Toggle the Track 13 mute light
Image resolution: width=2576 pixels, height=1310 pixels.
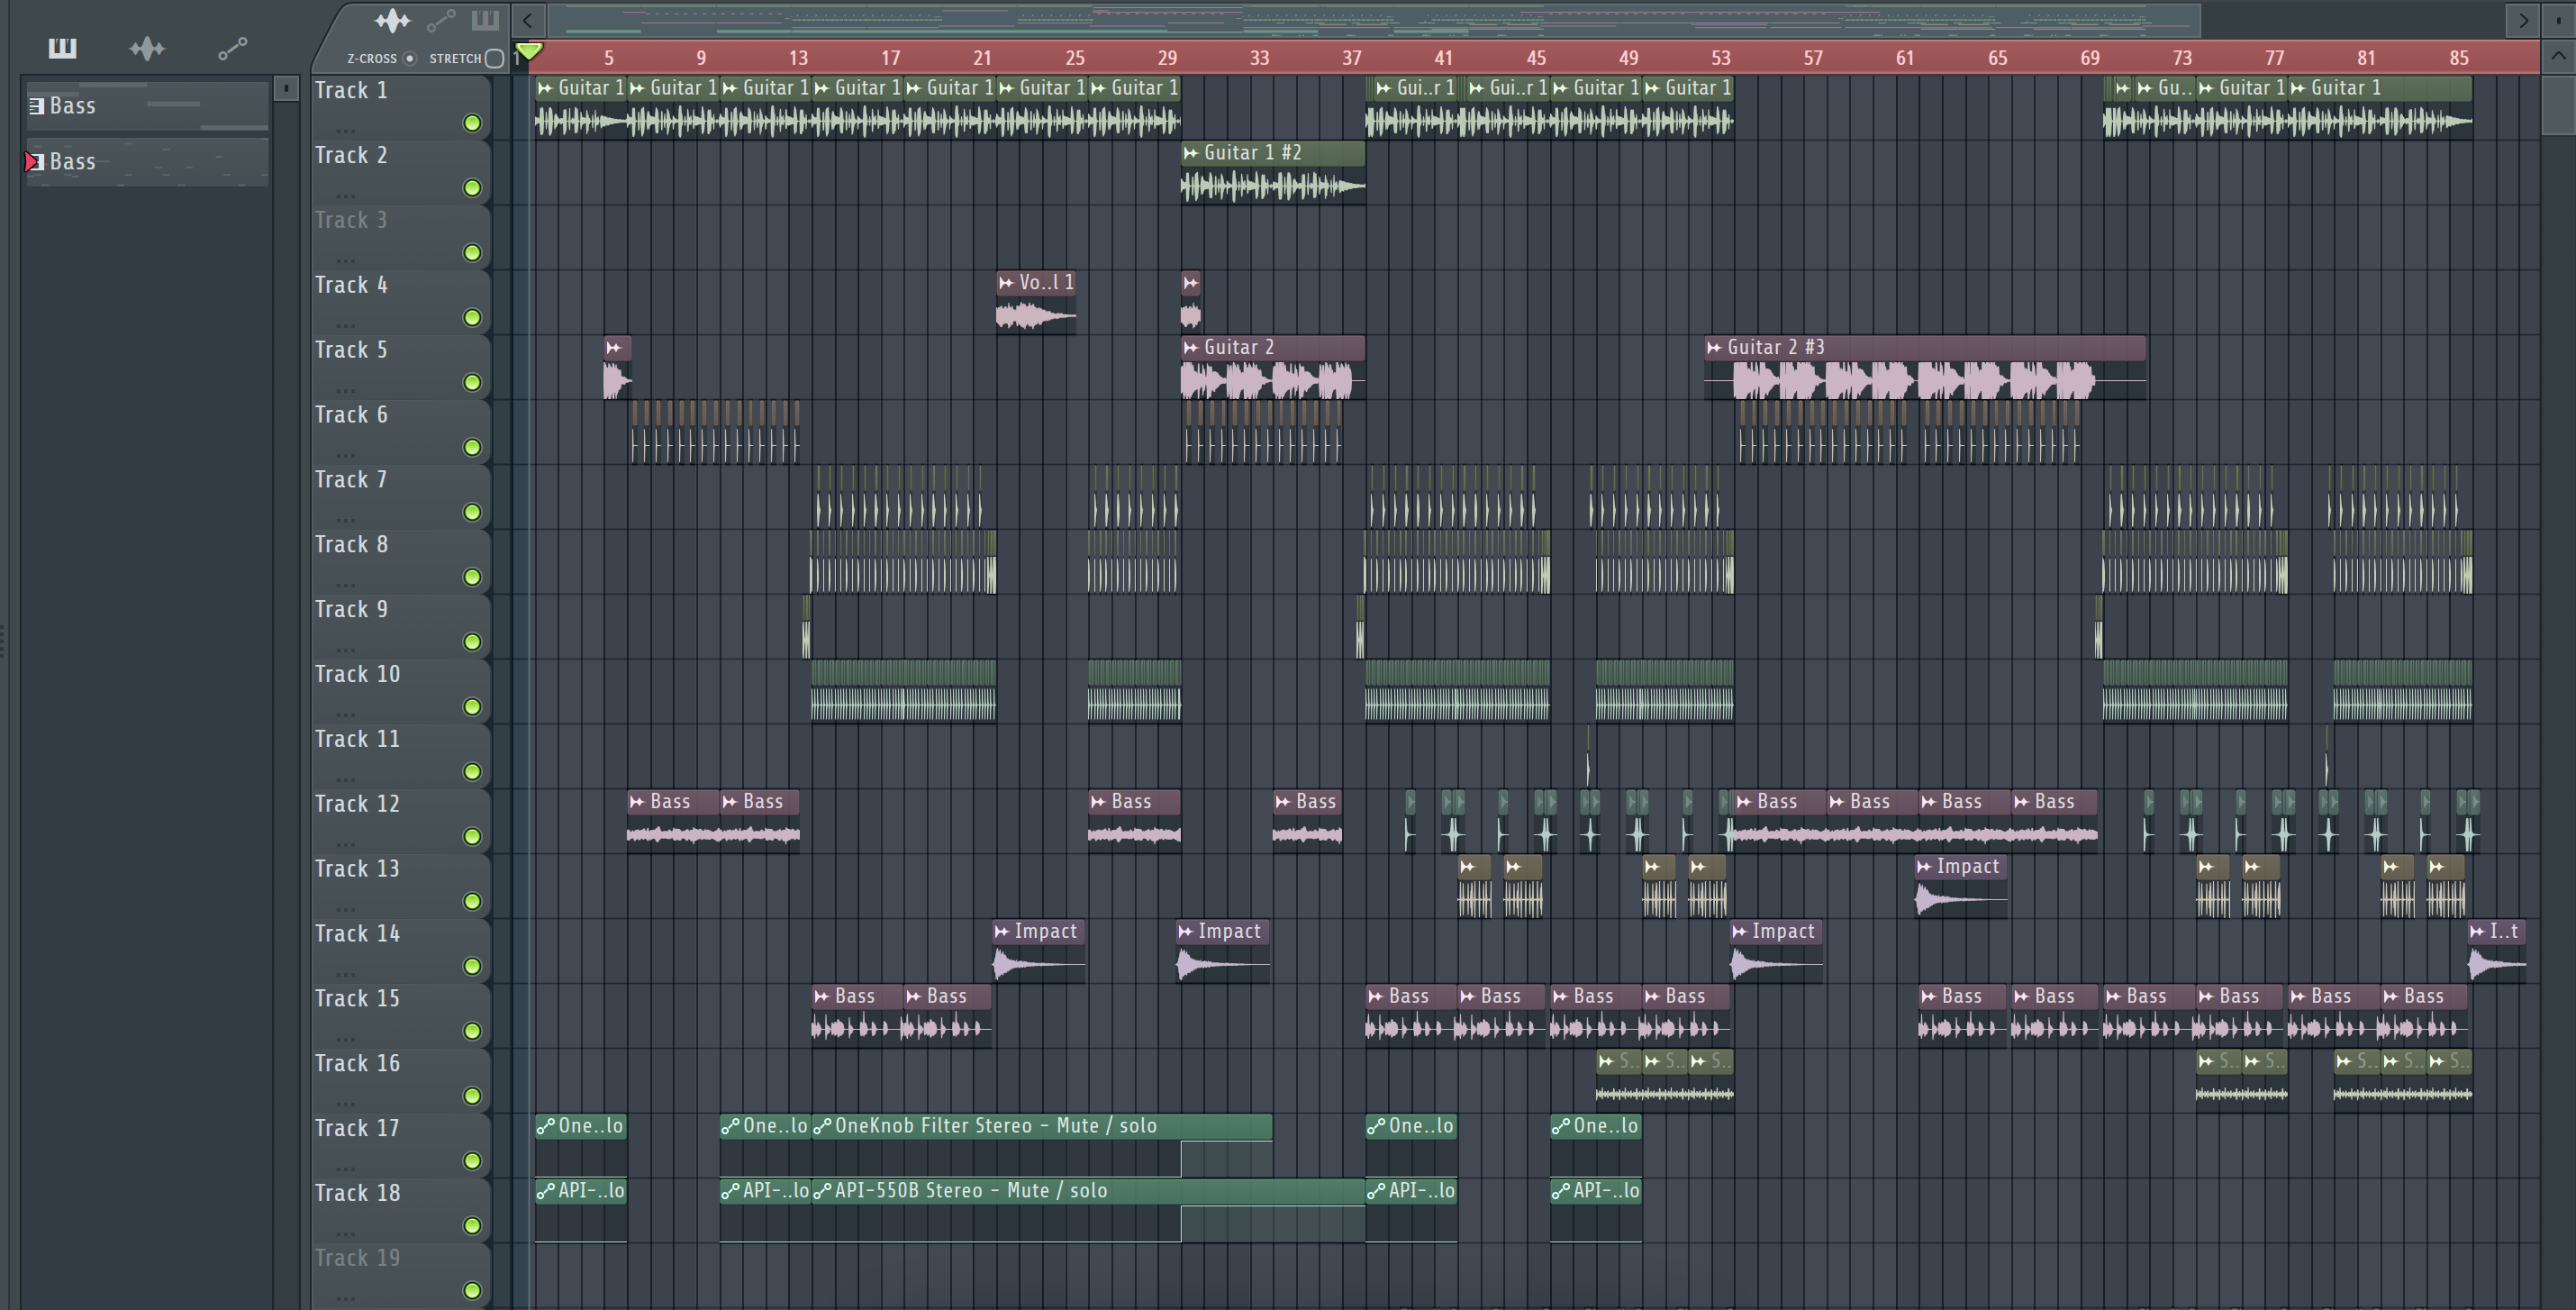click(472, 902)
